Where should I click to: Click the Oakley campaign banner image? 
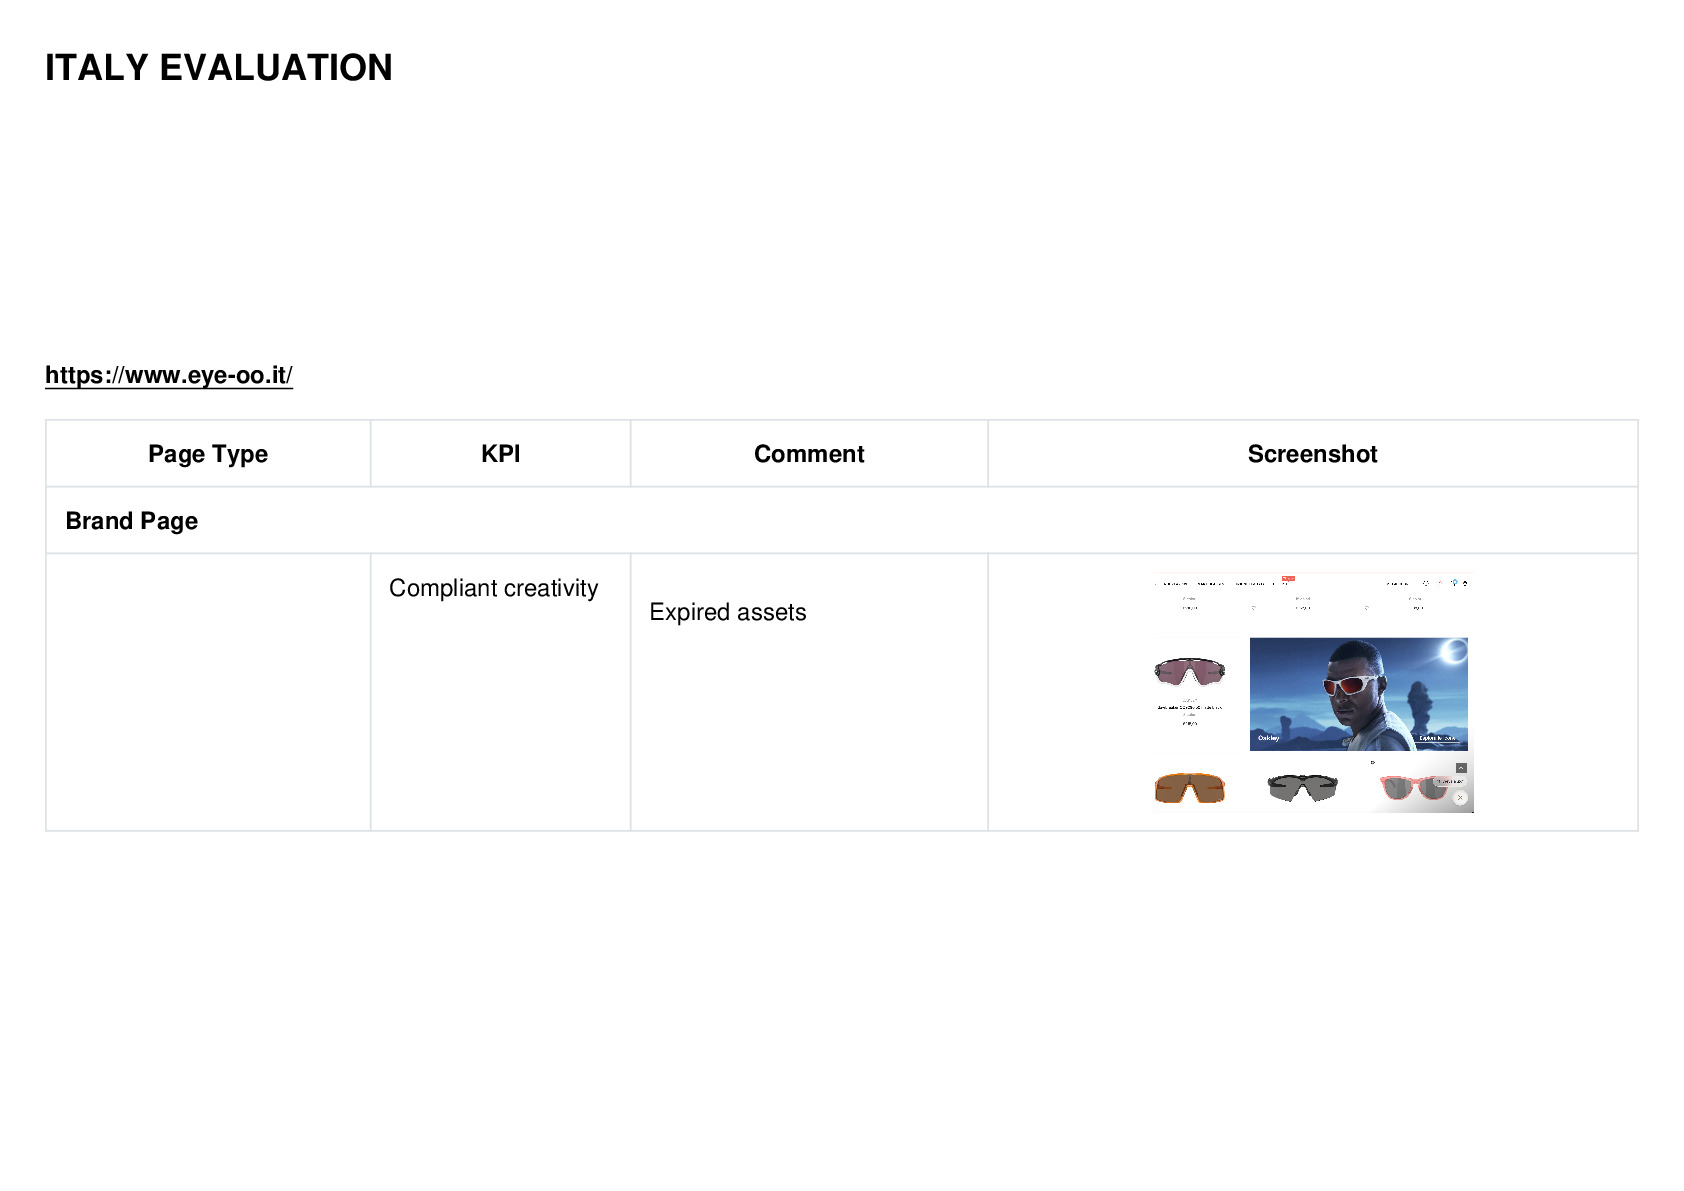[1359, 694]
